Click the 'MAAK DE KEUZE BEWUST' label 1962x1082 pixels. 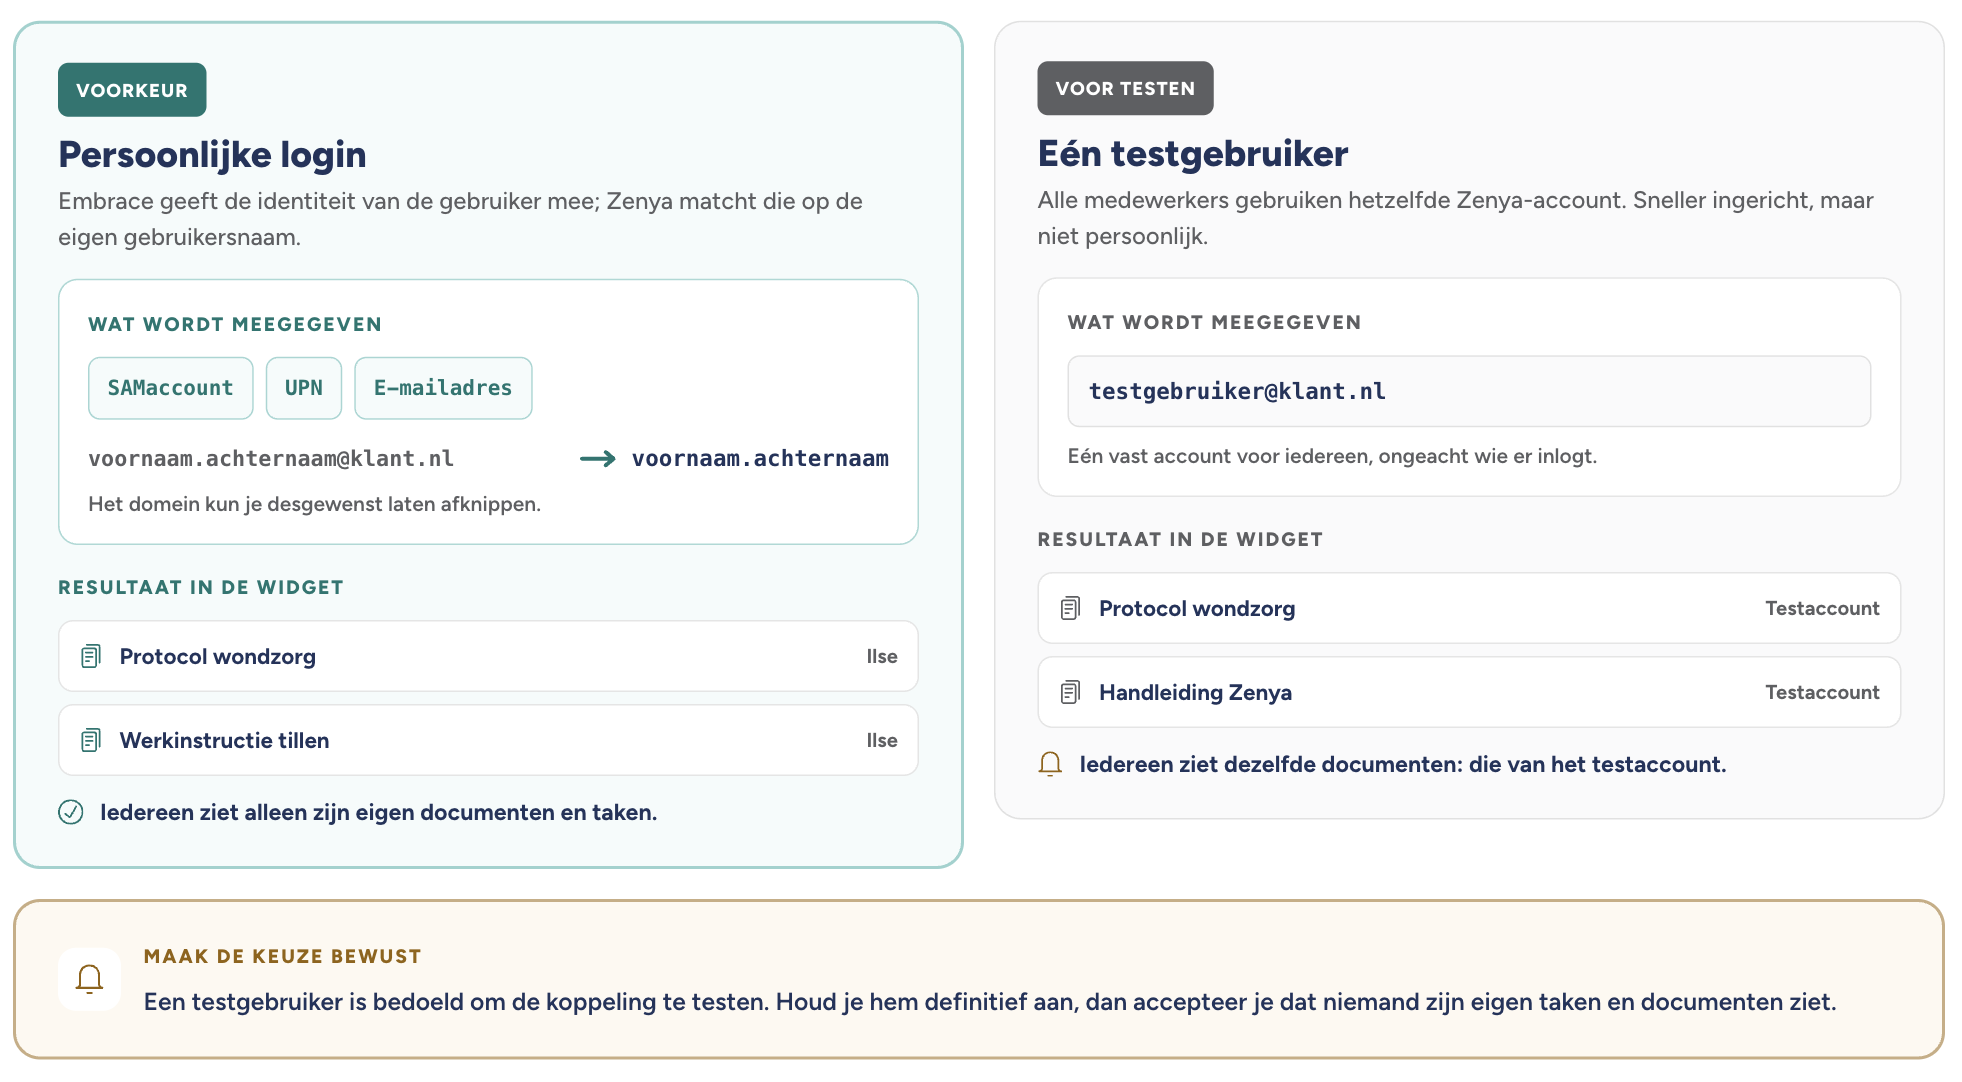[282, 956]
